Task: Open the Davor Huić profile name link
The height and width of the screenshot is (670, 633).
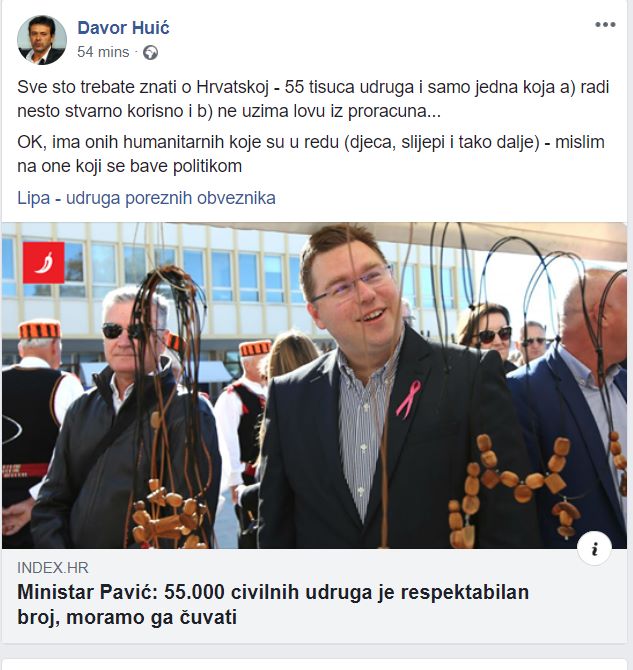Action: coord(123,28)
